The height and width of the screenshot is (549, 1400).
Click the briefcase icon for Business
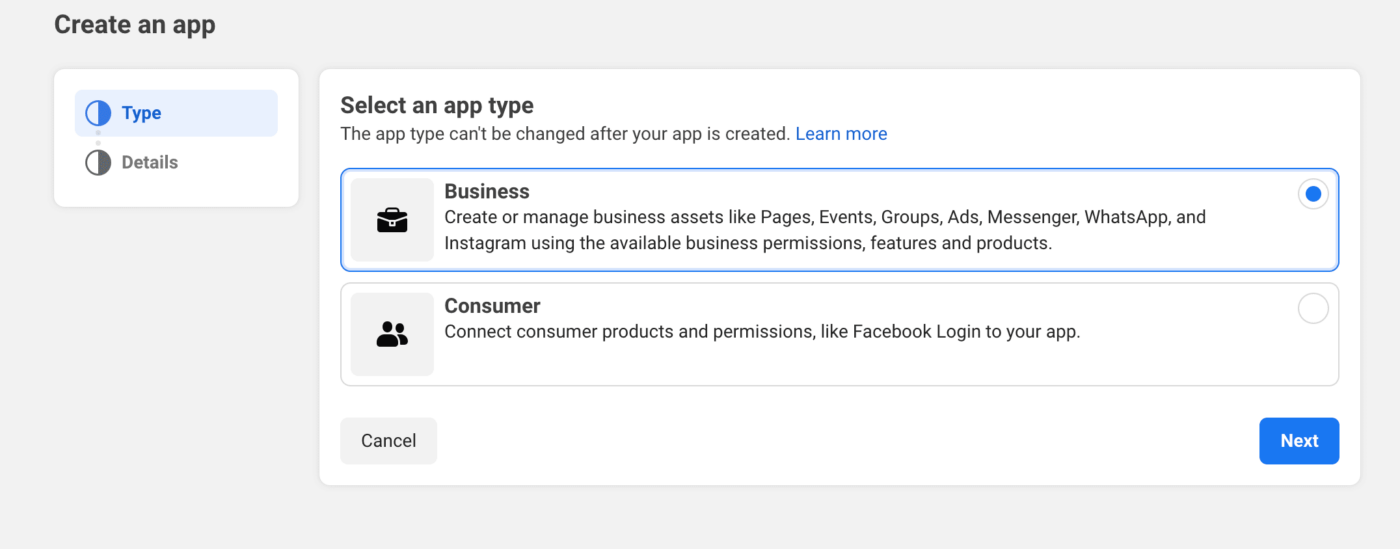click(392, 220)
